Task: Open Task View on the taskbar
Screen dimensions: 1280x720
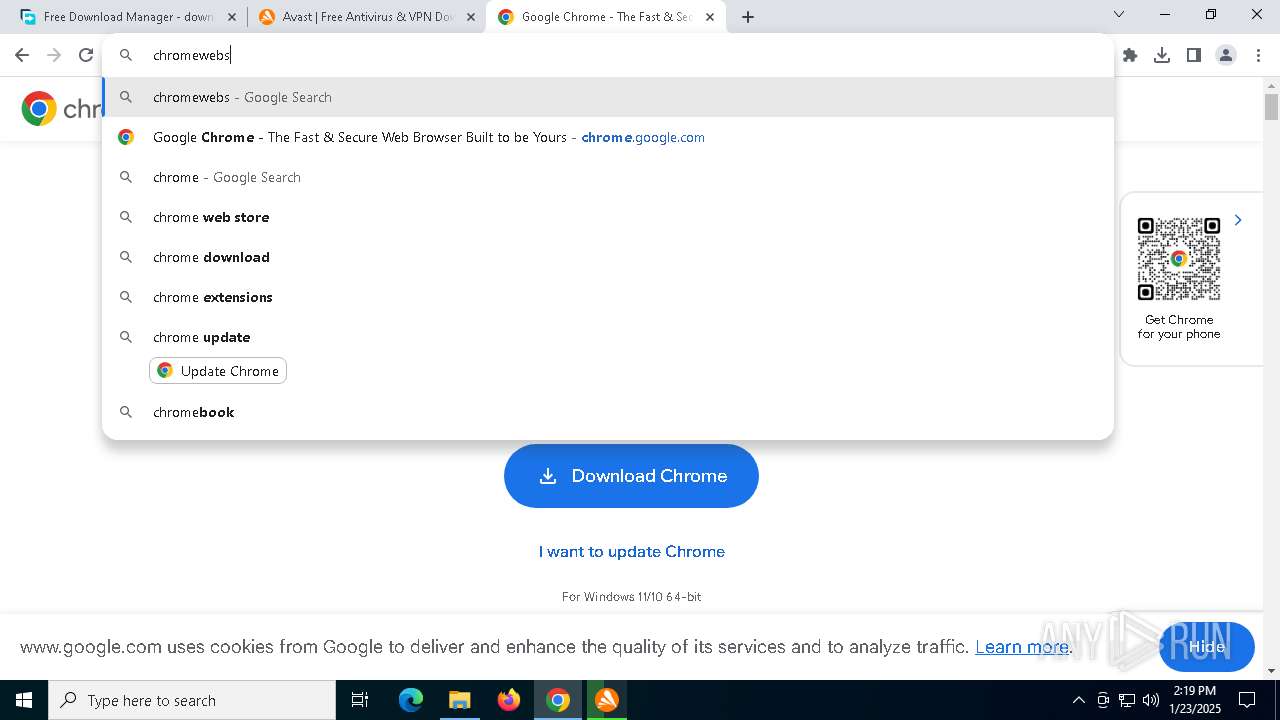Action: pyautogui.click(x=360, y=700)
